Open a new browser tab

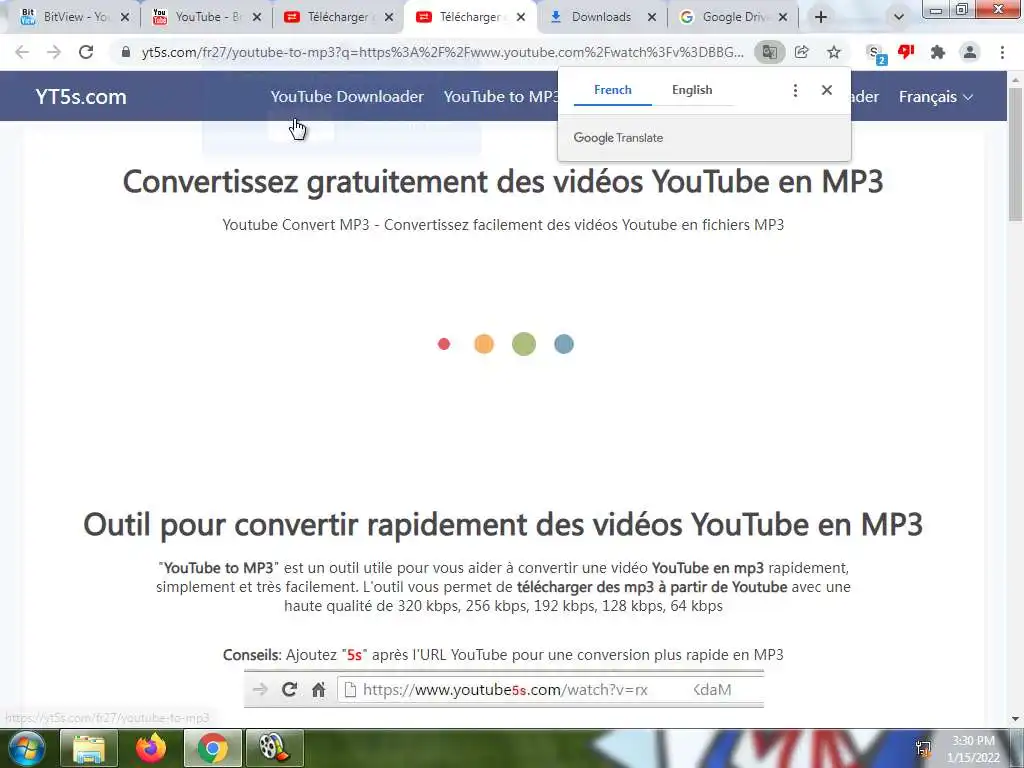(x=821, y=17)
